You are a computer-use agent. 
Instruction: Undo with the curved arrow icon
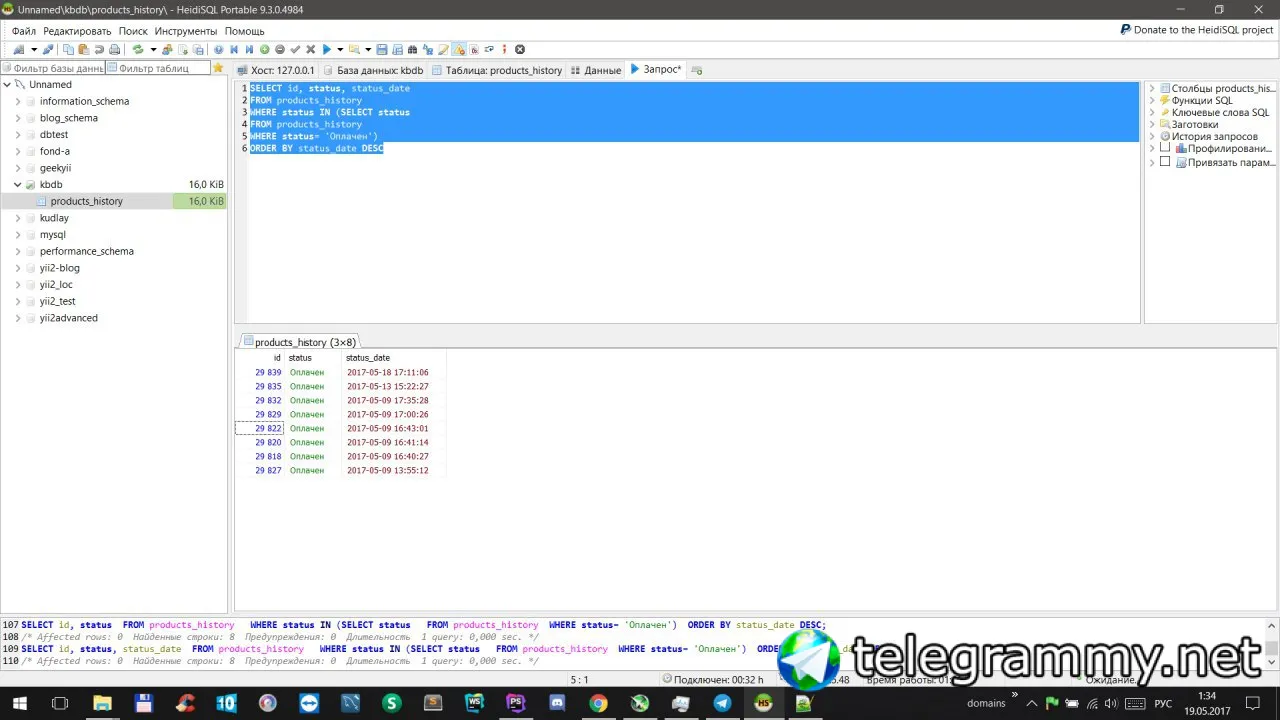99,49
